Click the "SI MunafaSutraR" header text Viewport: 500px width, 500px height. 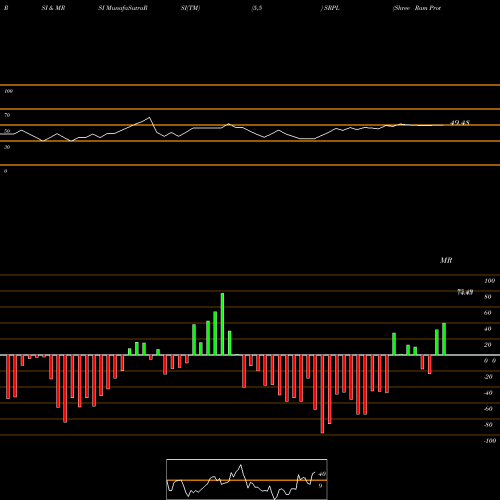[x=123, y=8]
